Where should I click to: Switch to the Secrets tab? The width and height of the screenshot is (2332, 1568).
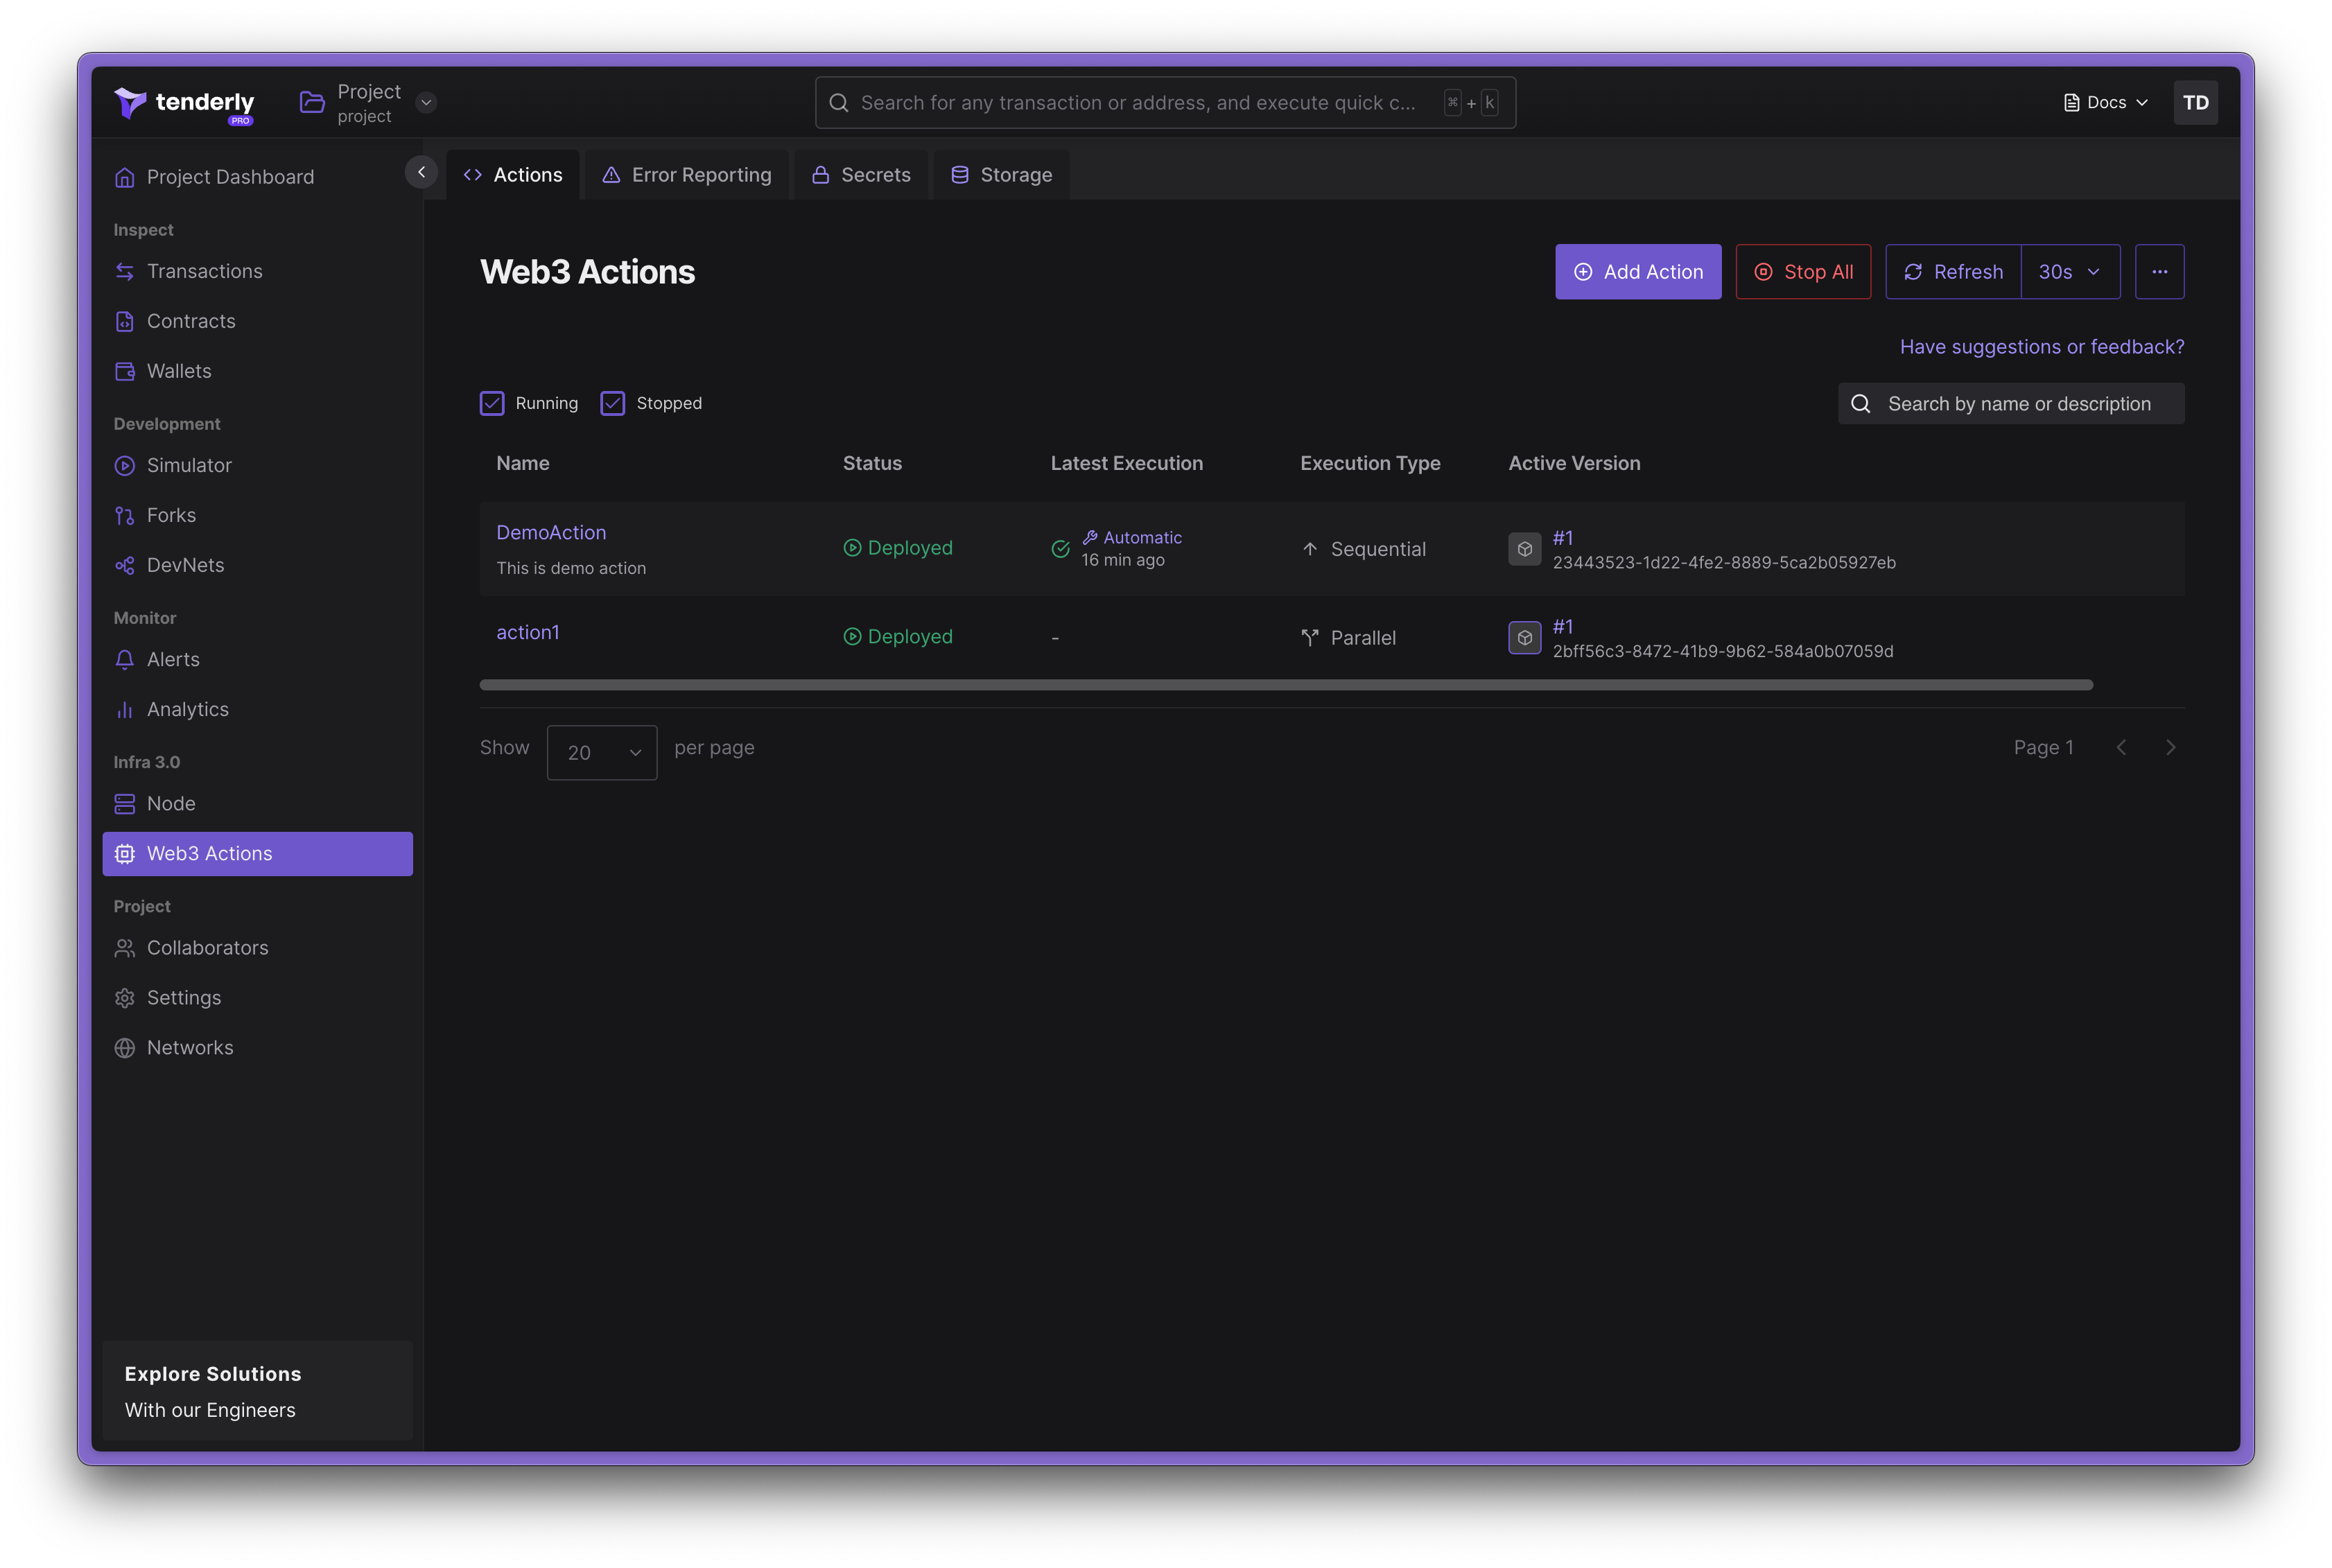[861, 175]
